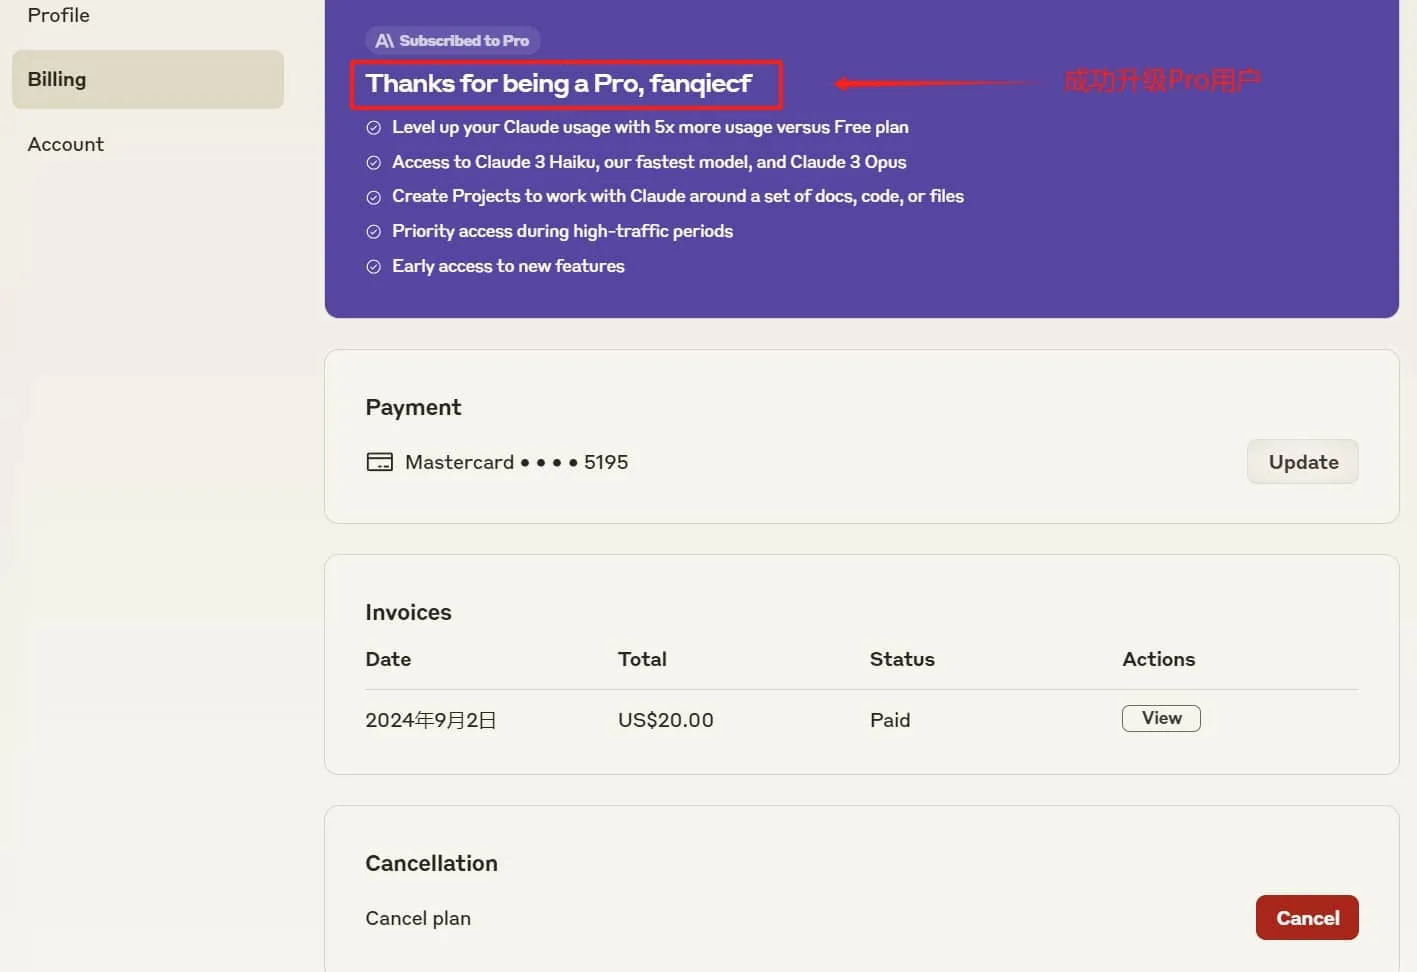Click the check icon beside Priority access
The width and height of the screenshot is (1417, 972).
click(x=374, y=232)
